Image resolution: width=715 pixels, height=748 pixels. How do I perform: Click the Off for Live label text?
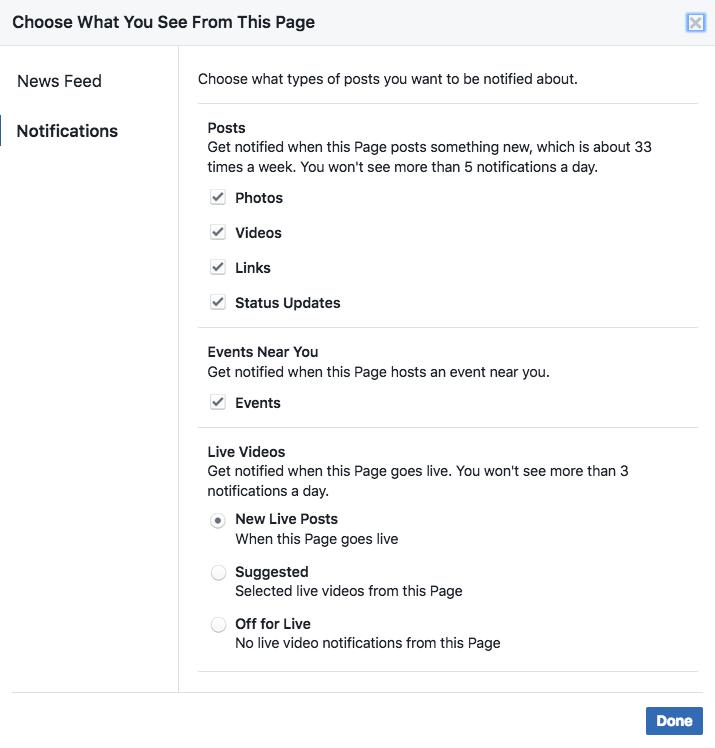pos(273,624)
